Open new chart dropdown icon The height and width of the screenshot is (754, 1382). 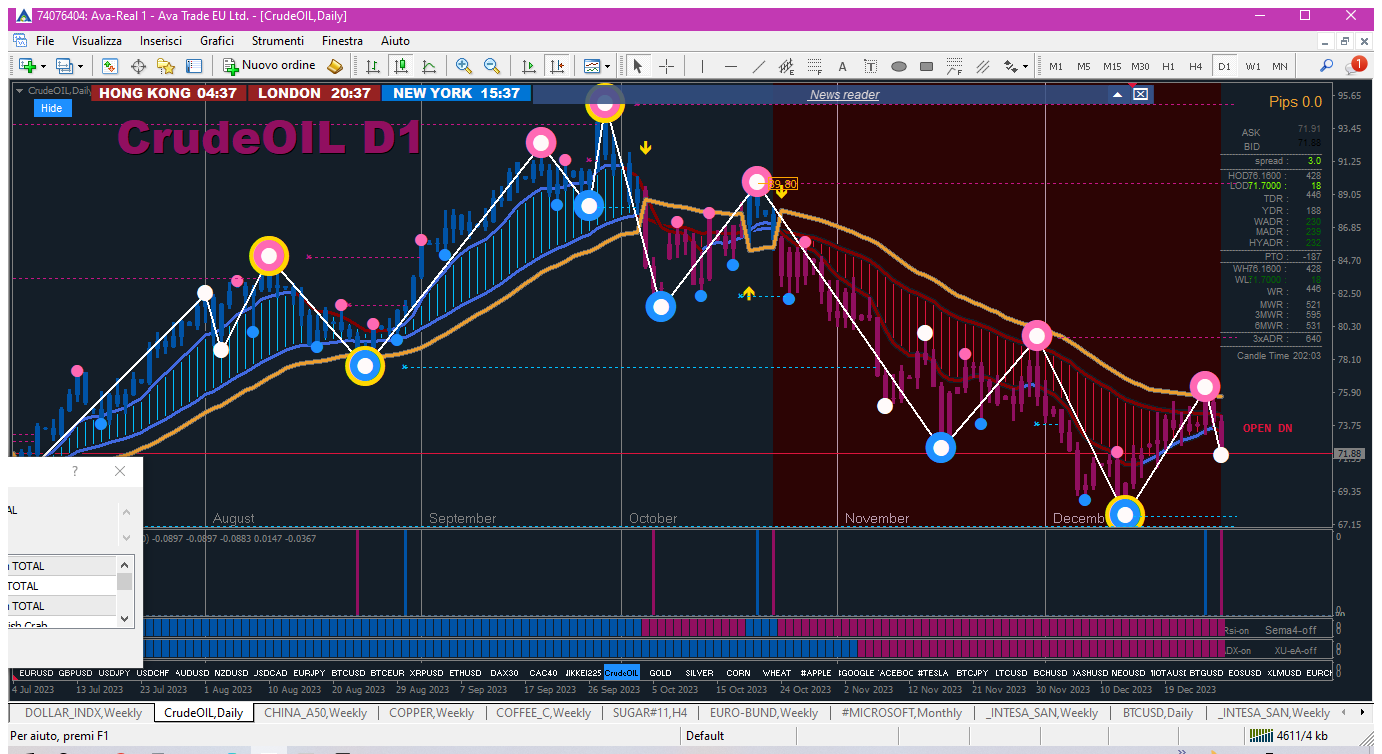point(30,66)
